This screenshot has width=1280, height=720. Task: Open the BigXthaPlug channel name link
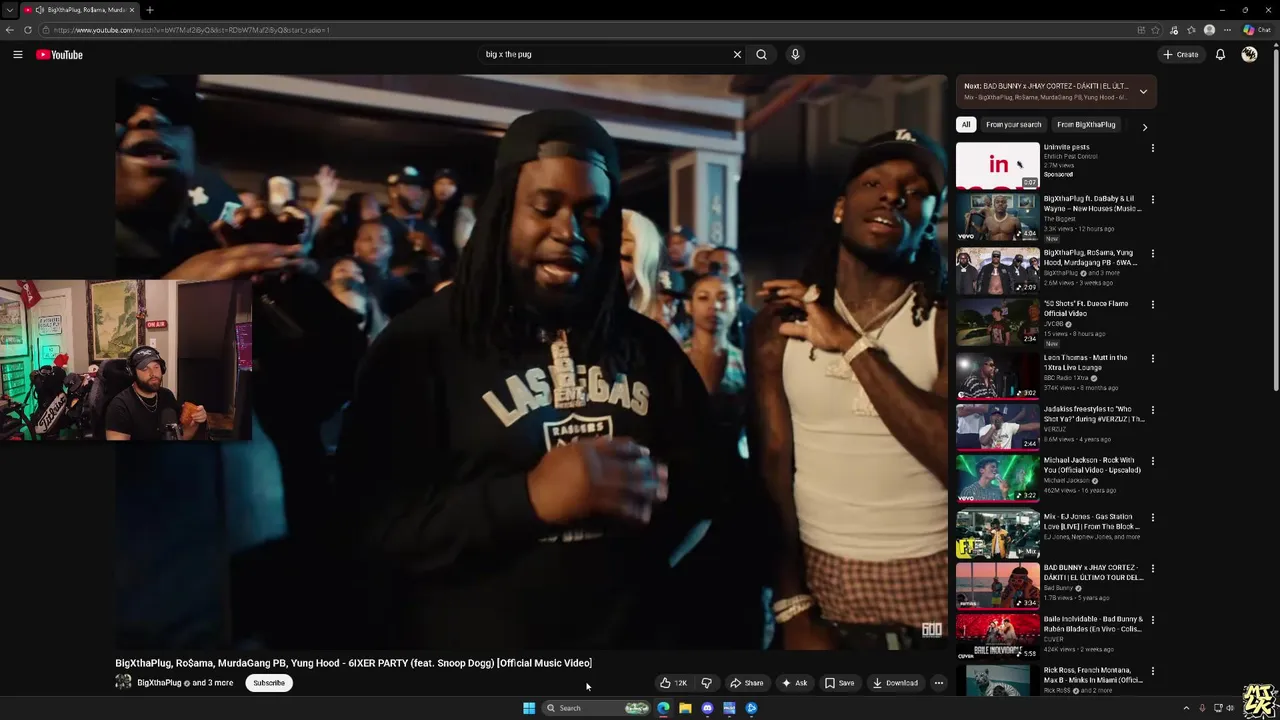tap(159, 683)
